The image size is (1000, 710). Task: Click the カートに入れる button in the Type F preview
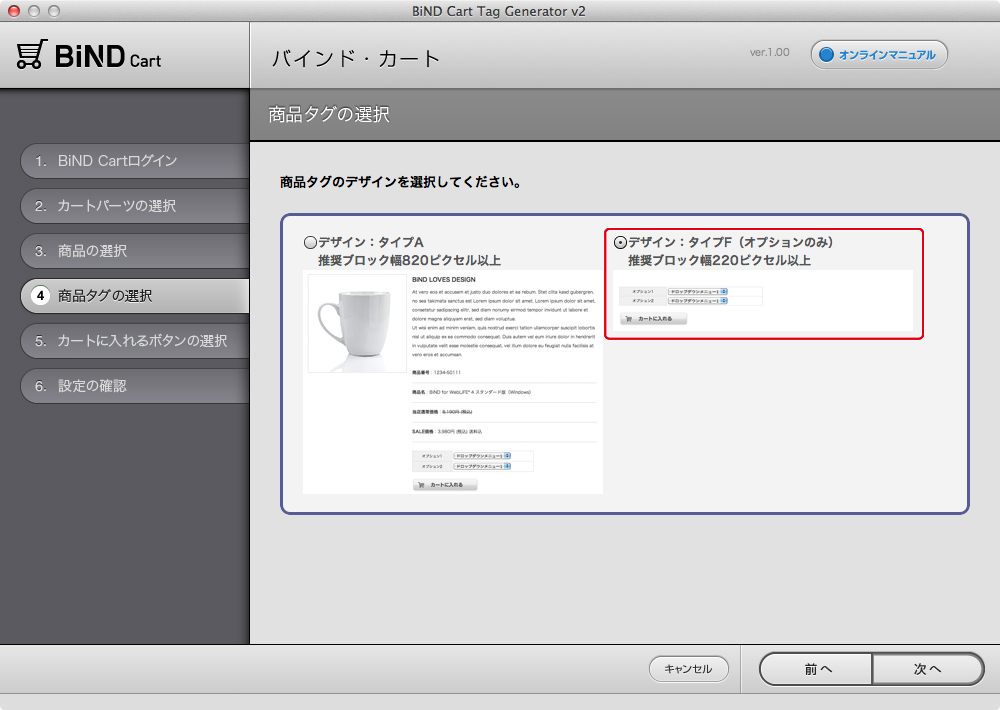coord(654,318)
